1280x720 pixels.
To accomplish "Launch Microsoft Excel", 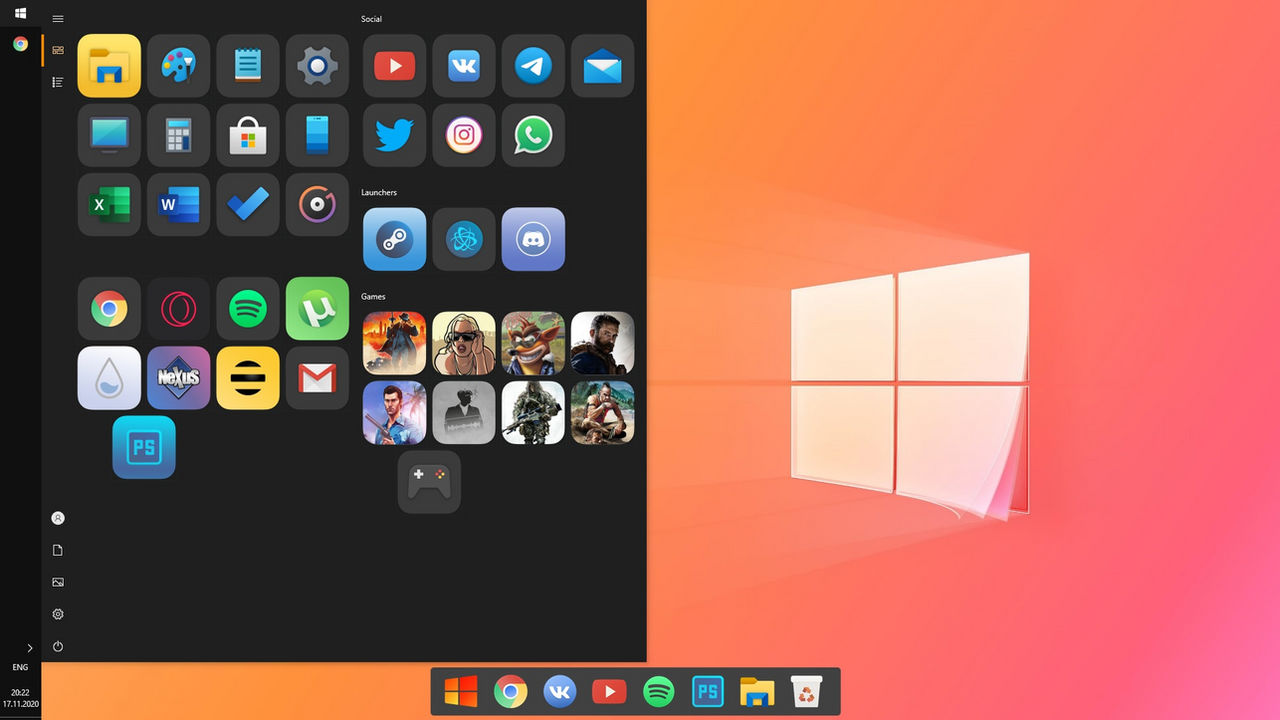I will [109, 204].
